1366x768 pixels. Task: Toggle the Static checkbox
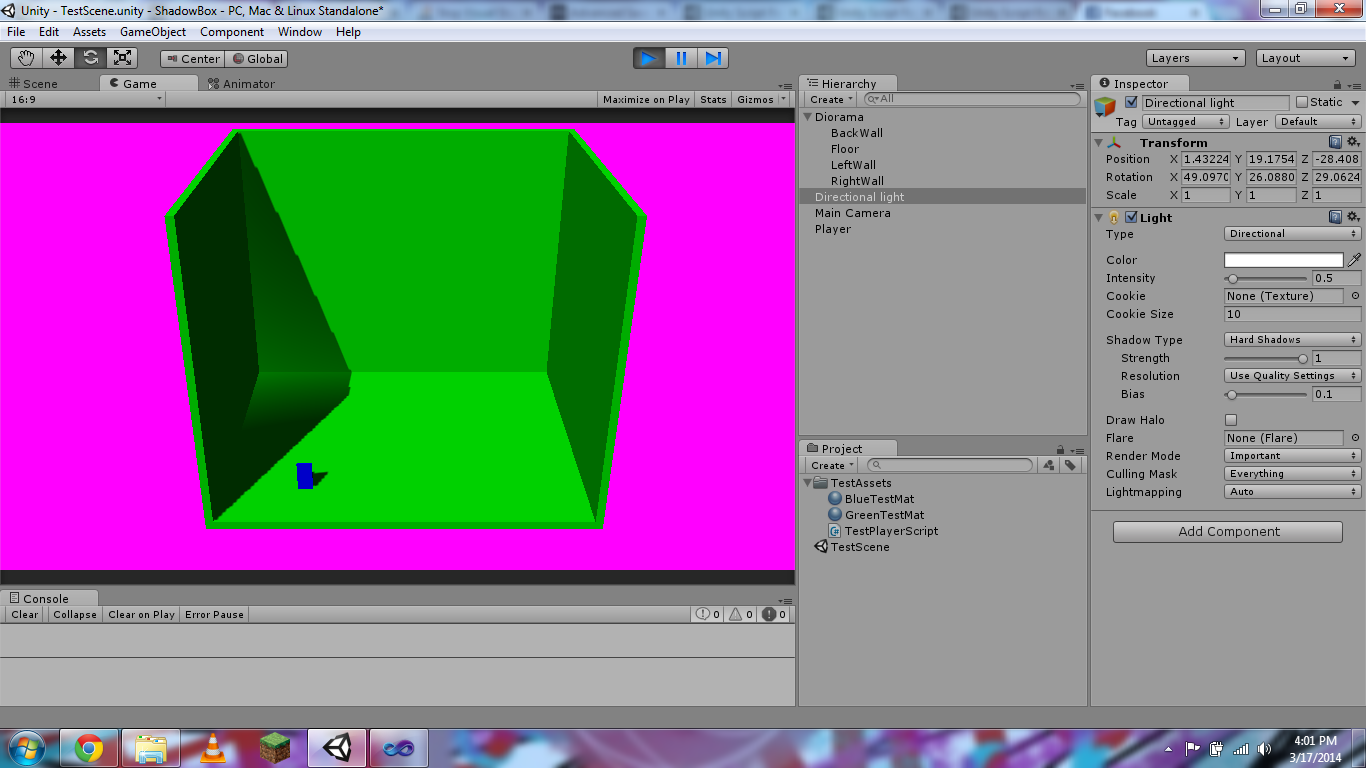coord(1302,102)
